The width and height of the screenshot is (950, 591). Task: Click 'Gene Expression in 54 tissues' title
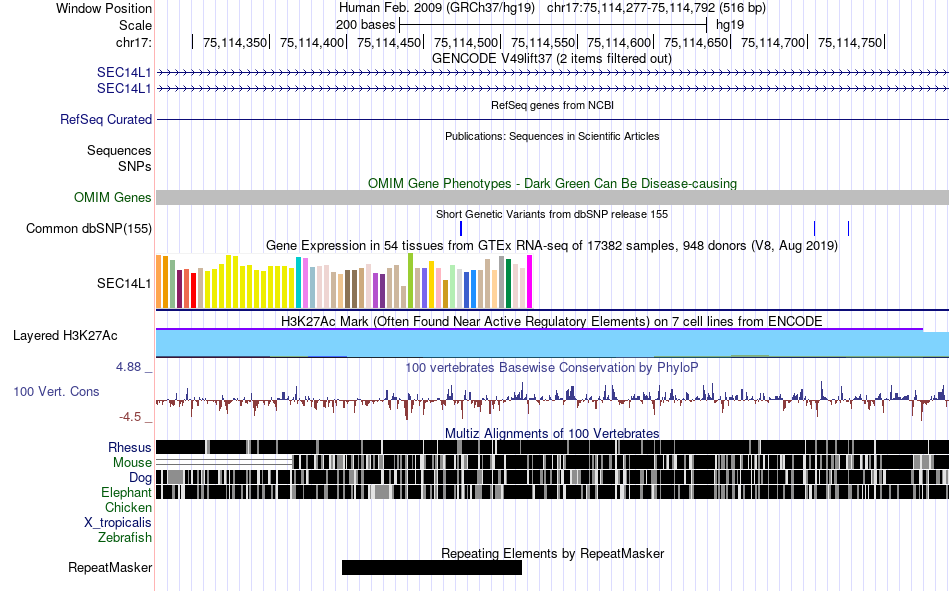pos(551,245)
